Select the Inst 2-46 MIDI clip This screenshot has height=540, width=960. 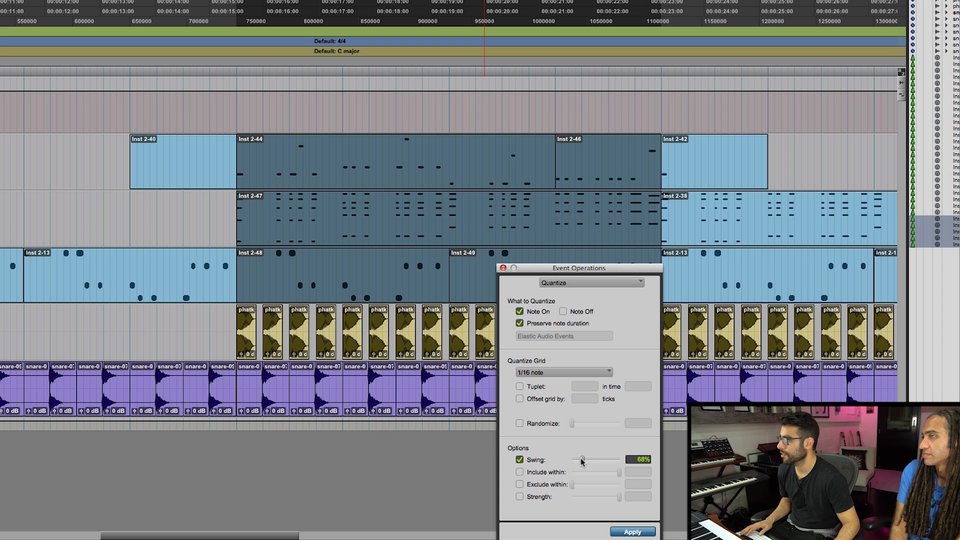pos(608,162)
